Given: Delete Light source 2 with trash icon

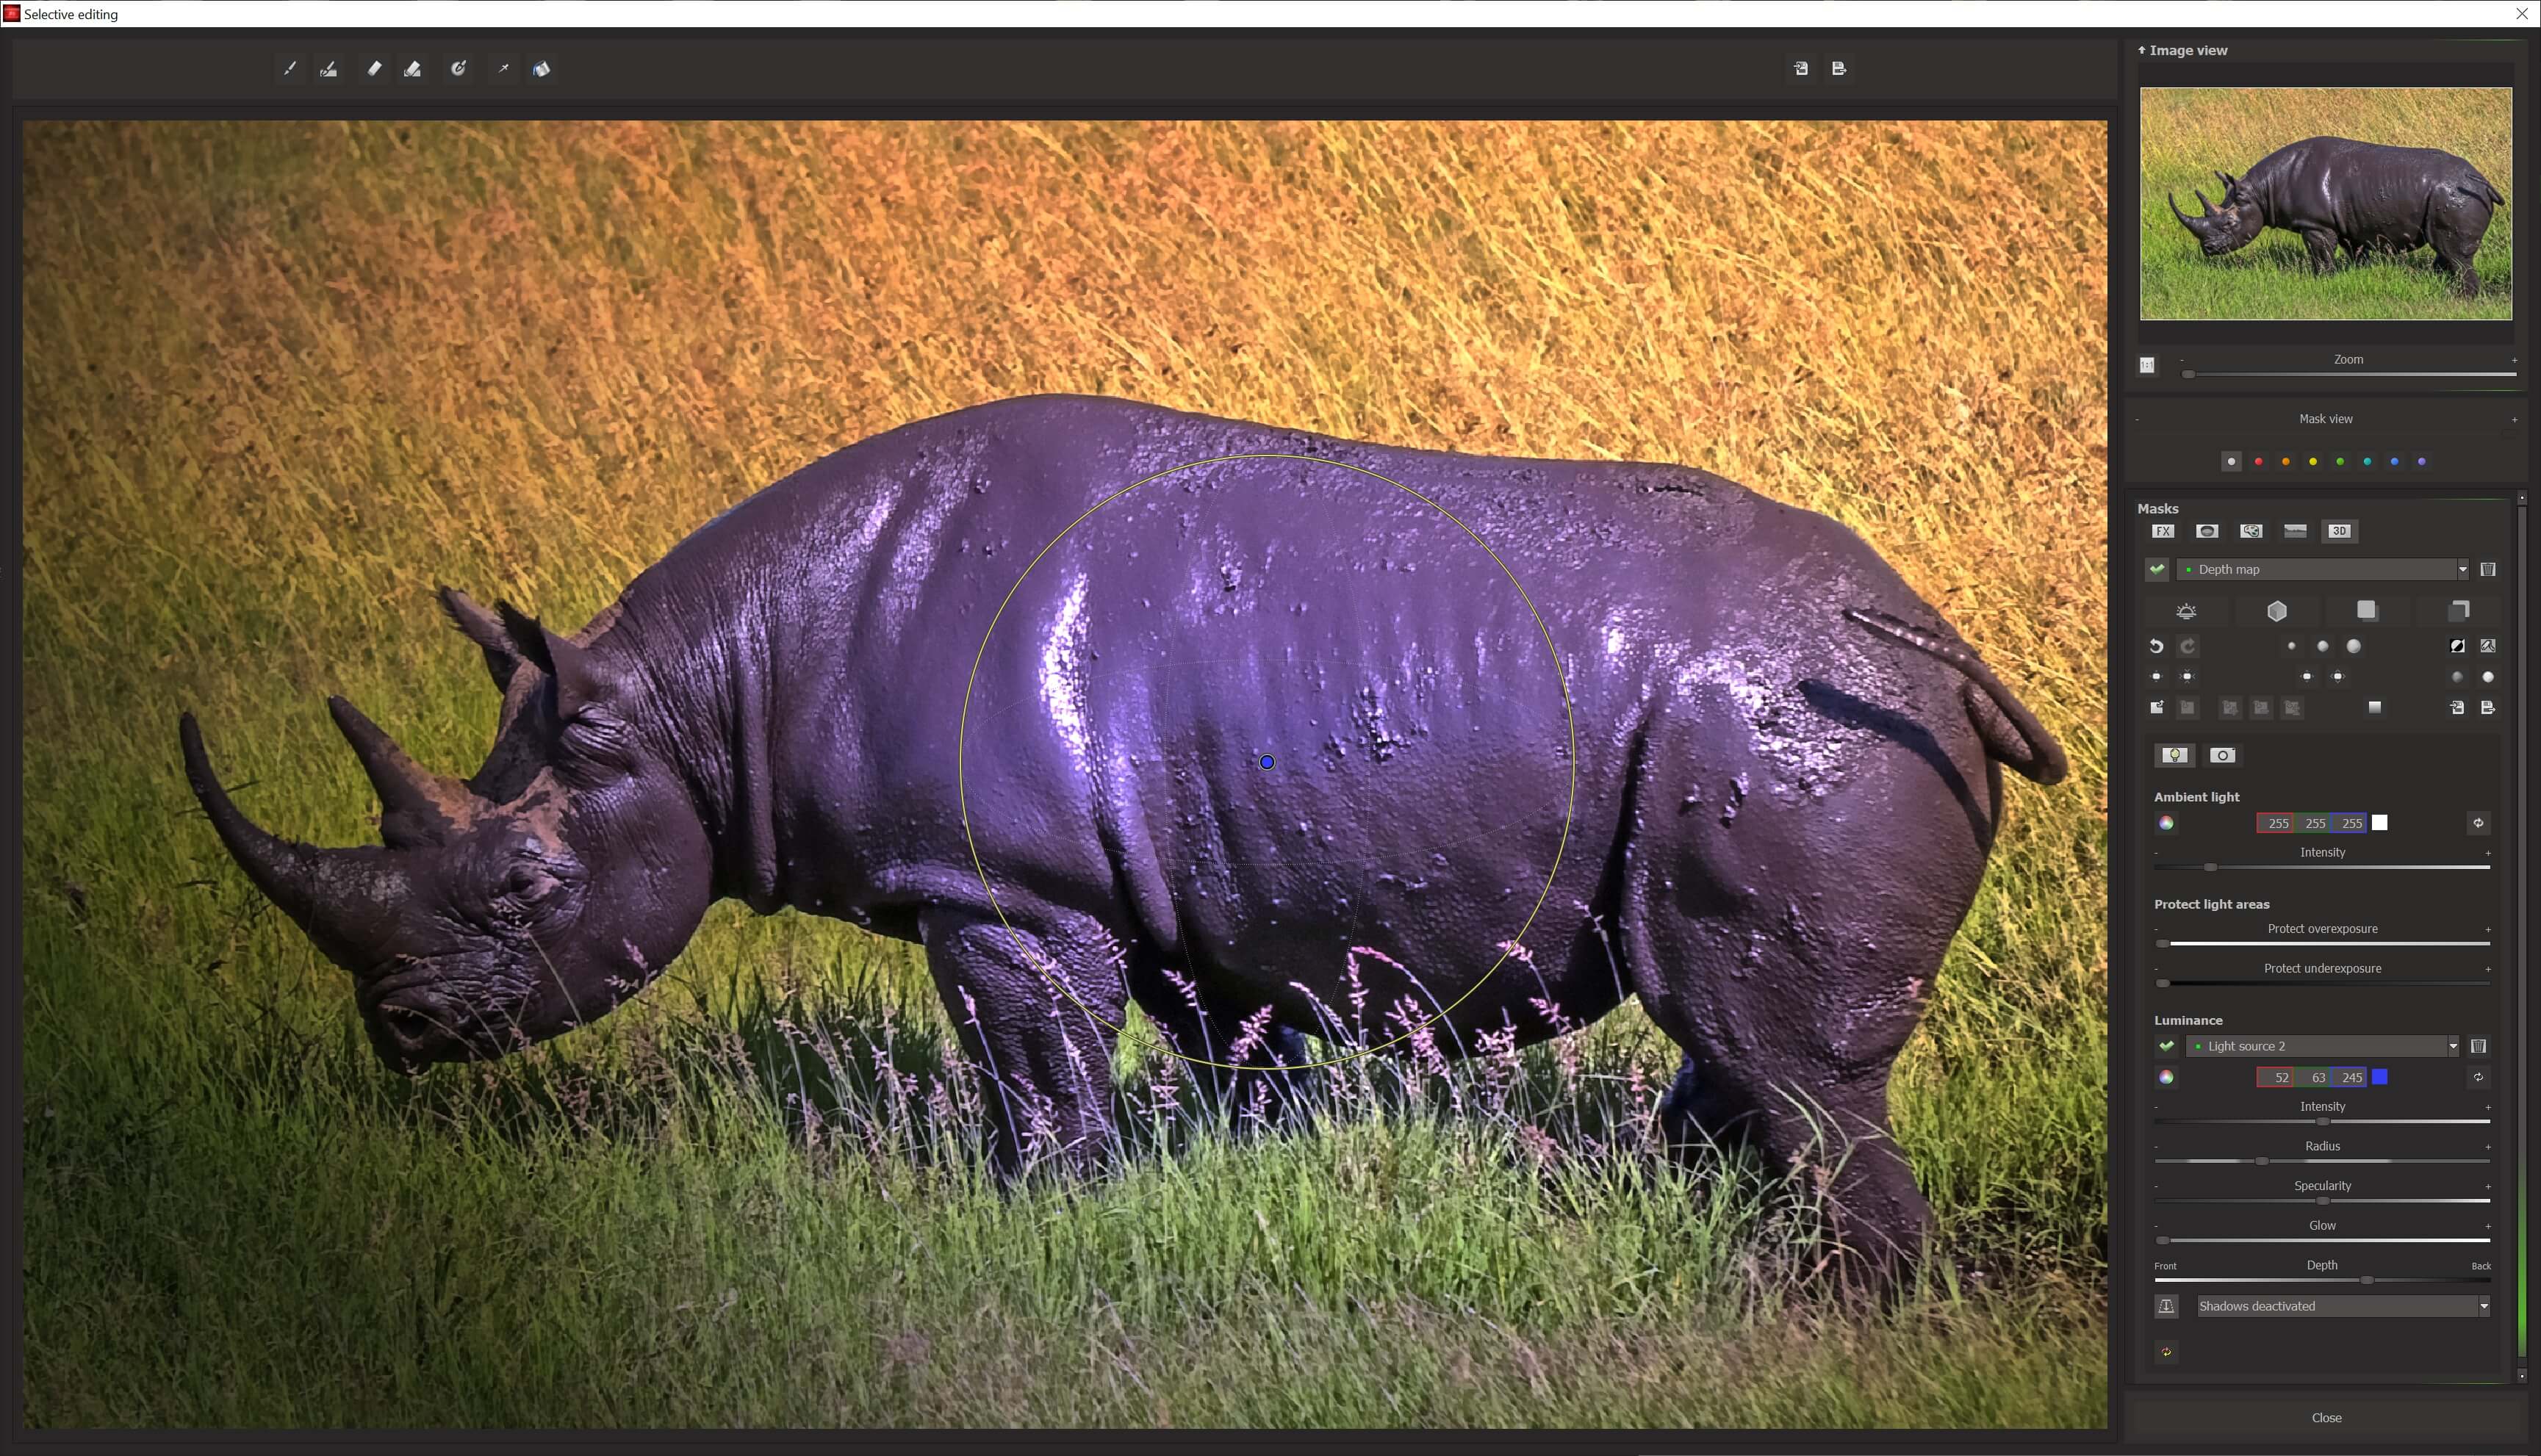Looking at the screenshot, I should click(2478, 1046).
